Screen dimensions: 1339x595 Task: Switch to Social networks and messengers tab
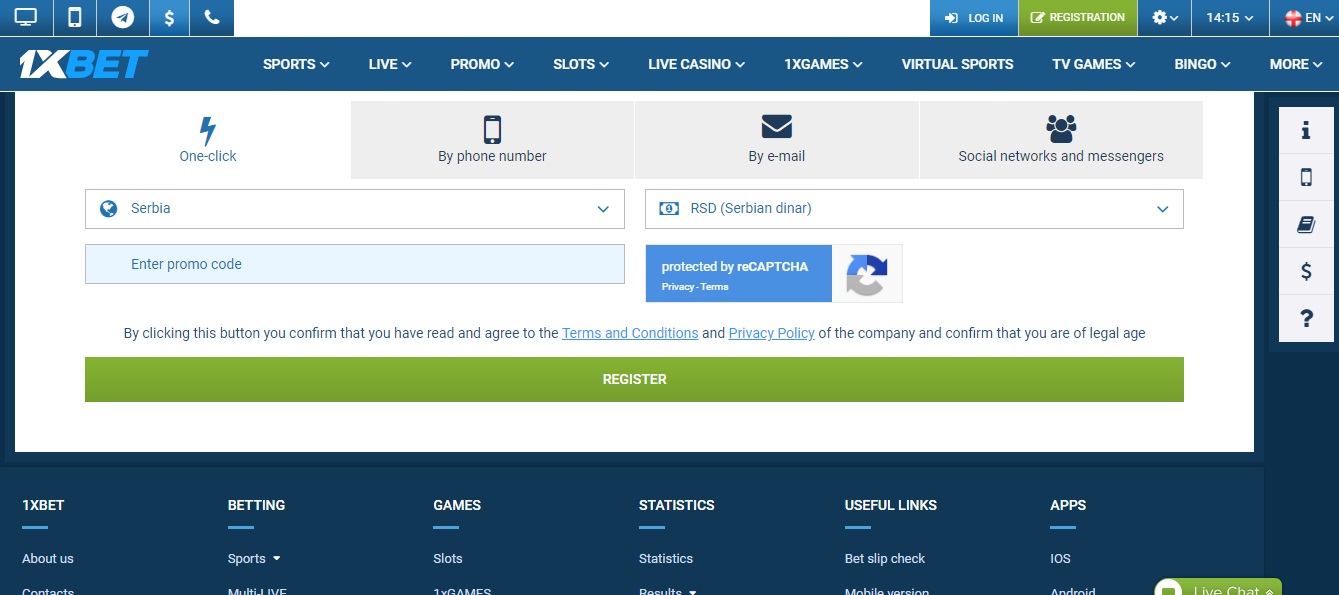[x=1061, y=140]
